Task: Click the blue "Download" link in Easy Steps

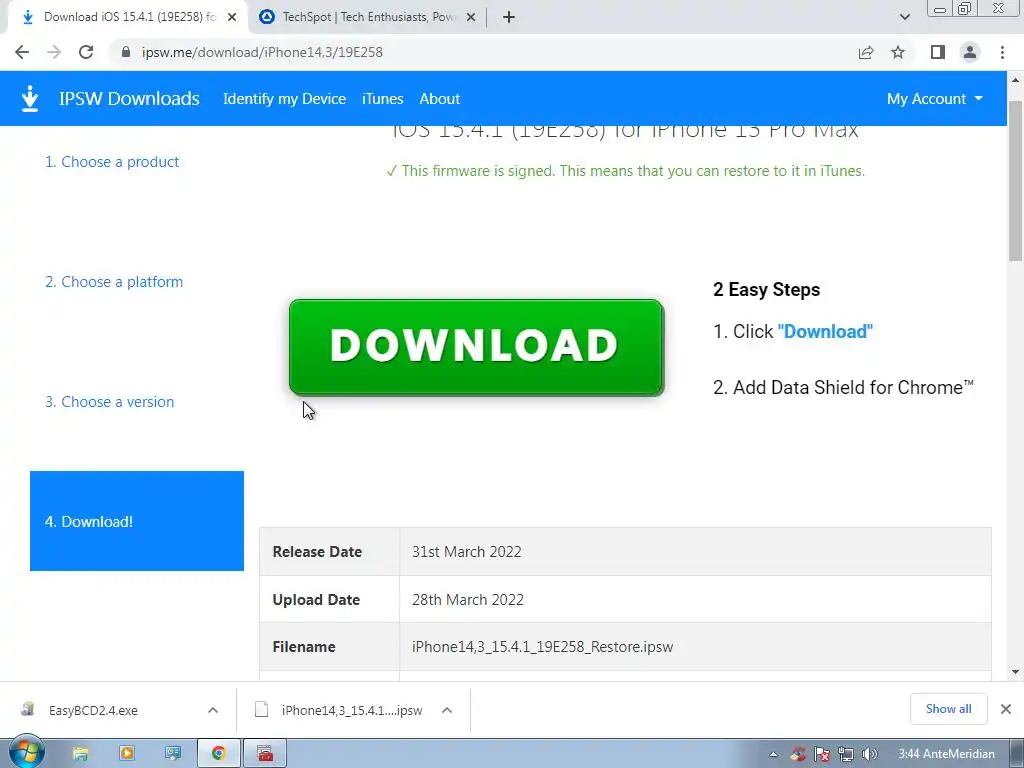Action: (x=825, y=332)
